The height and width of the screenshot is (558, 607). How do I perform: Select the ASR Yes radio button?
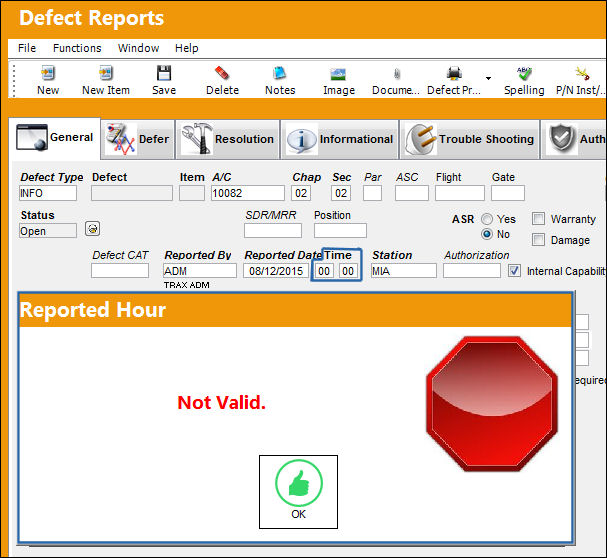(487, 219)
